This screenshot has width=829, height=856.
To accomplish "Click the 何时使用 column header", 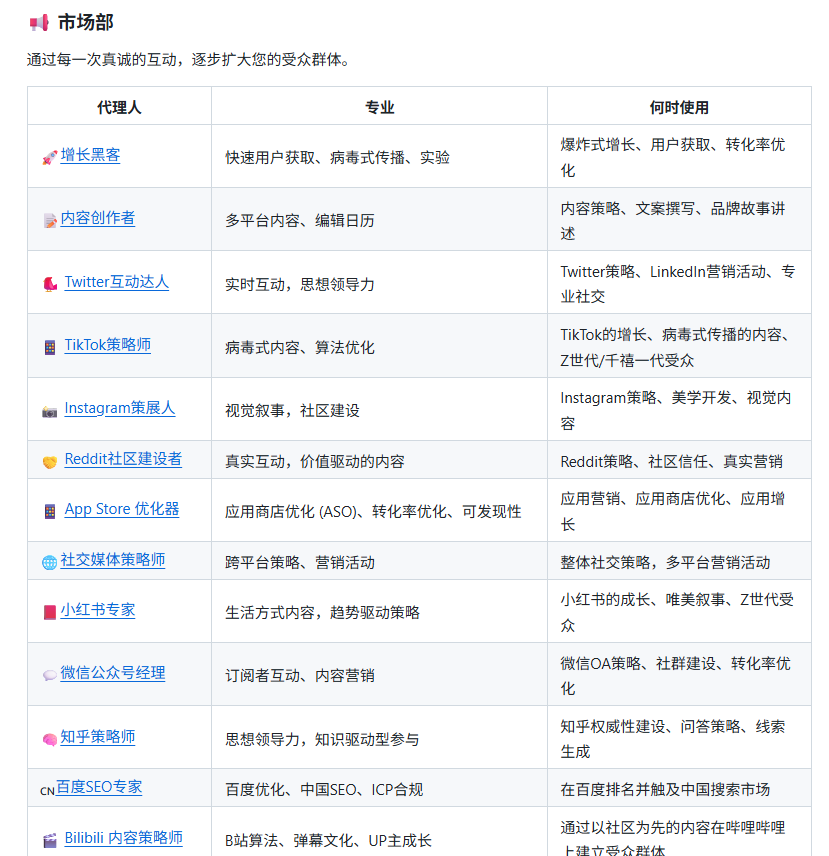I will pyautogui.click(x=678, y=107).
